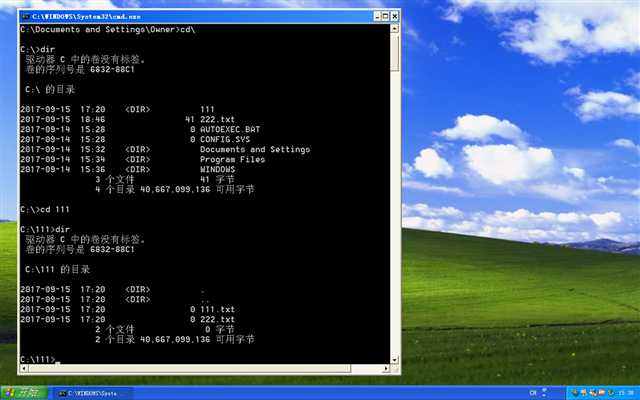Image resolution: width=640 pixels, height=400 pixels.
Task: Open the Windows XP Start menu
Action: pyautogui.click(x=24, y=393)
